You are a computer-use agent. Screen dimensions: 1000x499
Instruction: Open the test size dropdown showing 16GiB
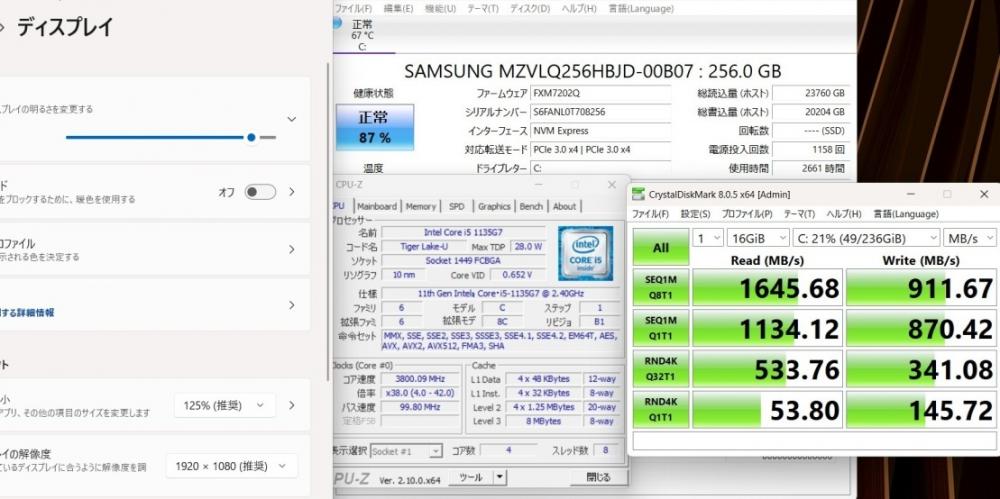[758, 238]
